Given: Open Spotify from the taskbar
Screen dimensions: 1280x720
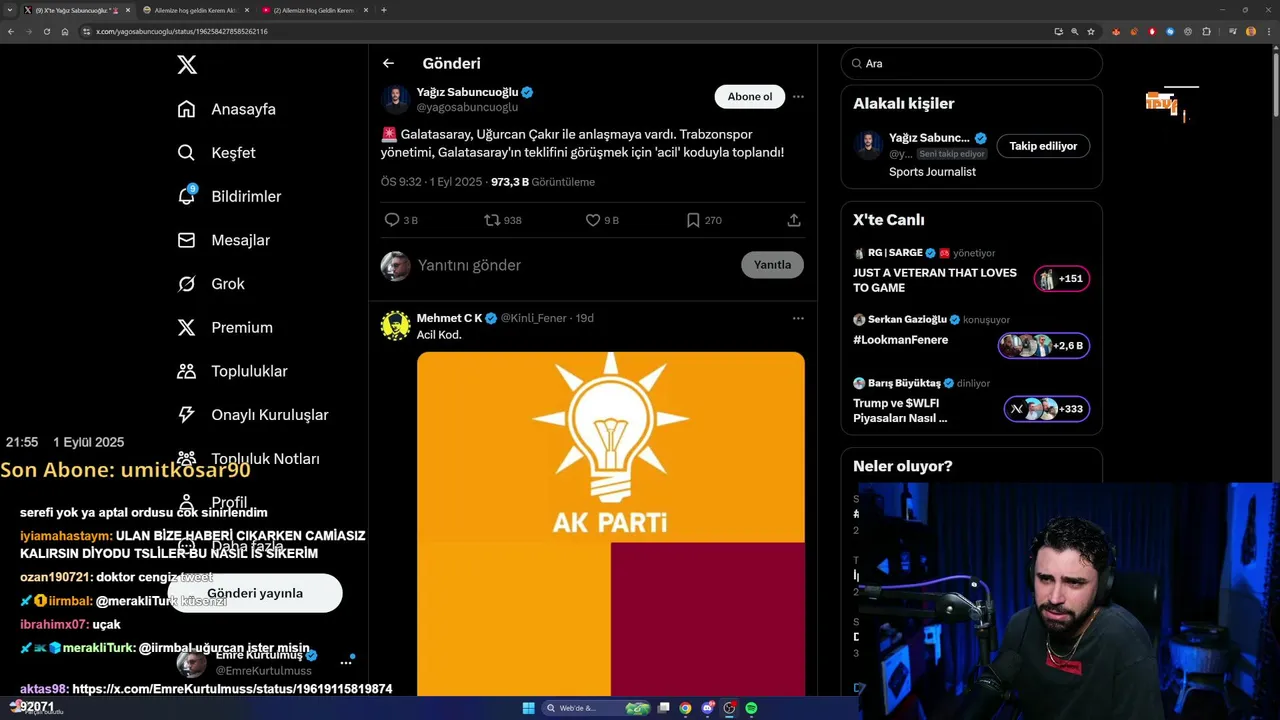Looking at the screenshot, I should click(x=751, y=708).
